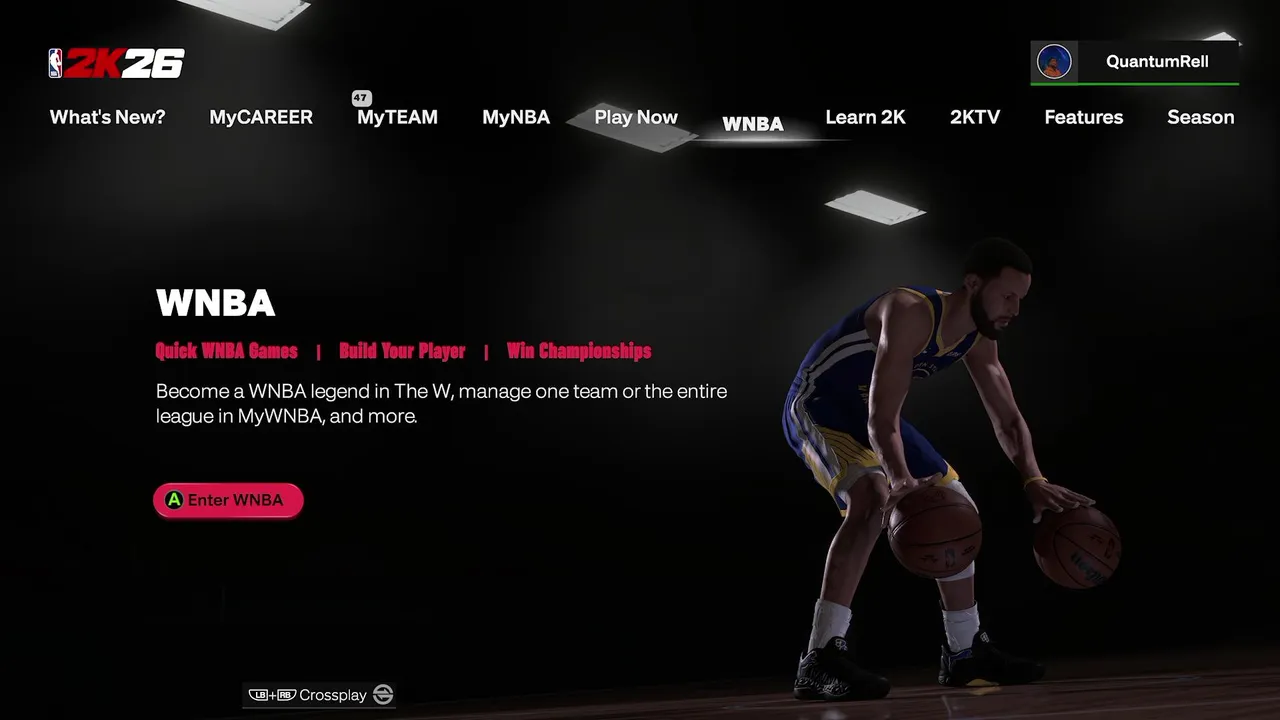Click the Win Championships text
1280x720 pixels.
click(579, 351)
